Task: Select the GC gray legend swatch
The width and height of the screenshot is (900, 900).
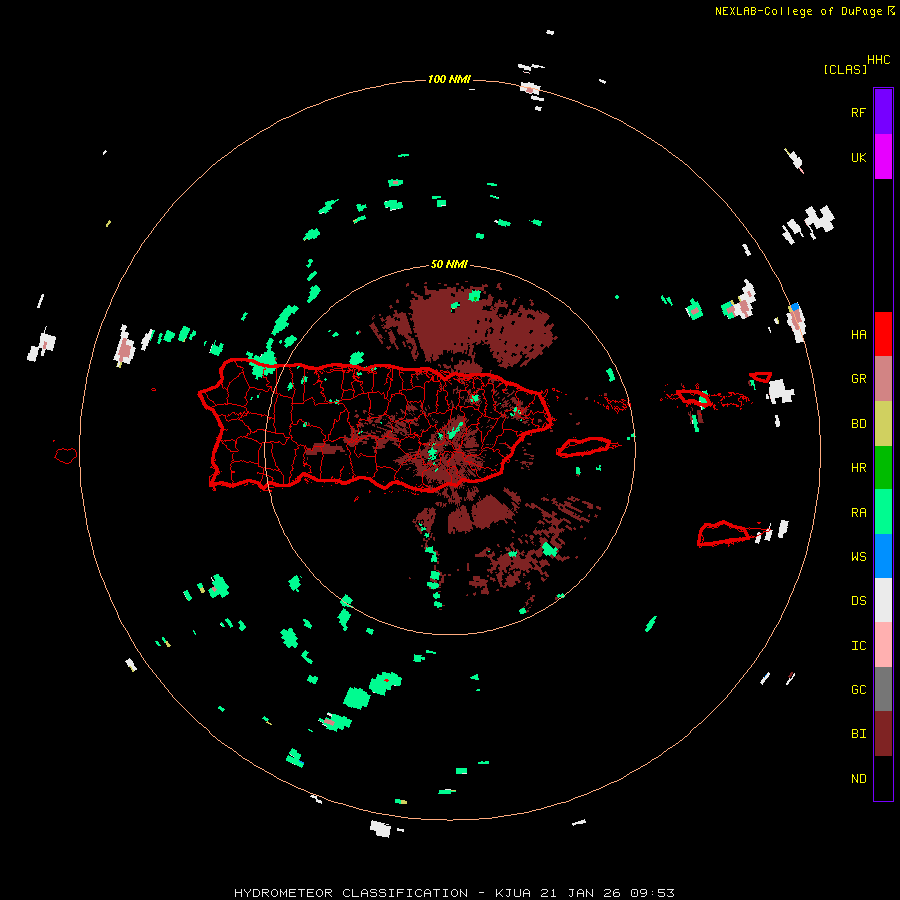Action: [x=883, y=689]
